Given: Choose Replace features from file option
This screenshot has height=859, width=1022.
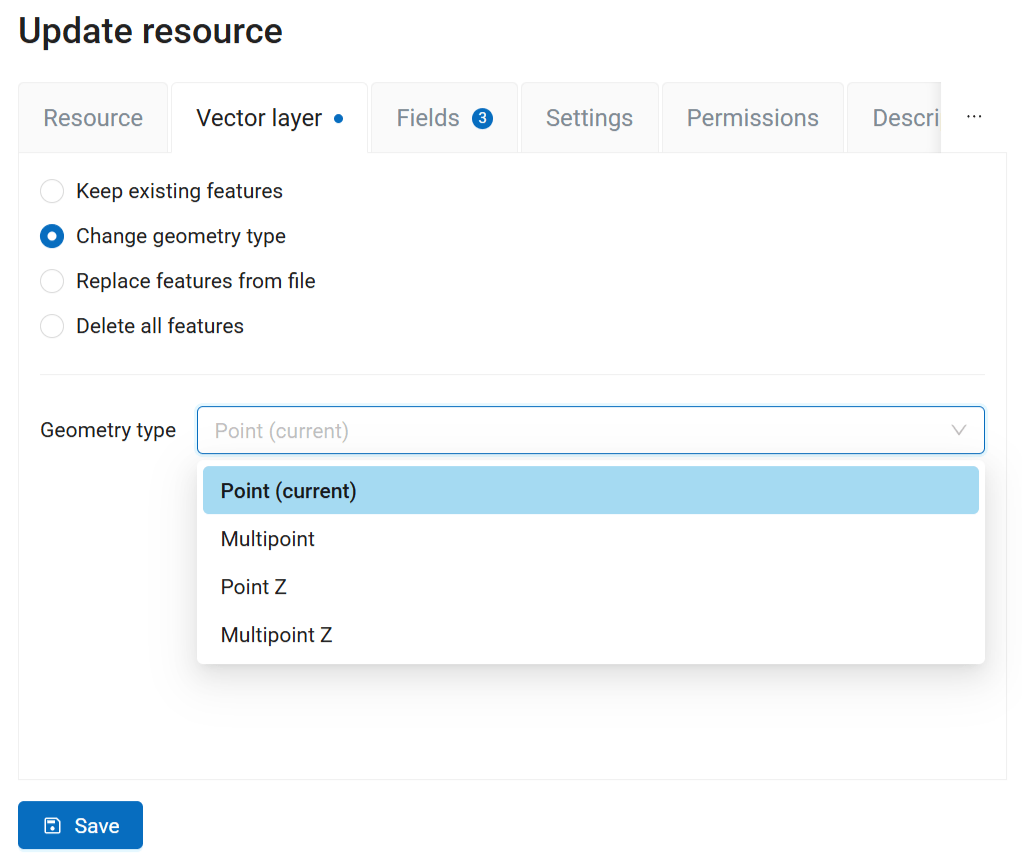Looking at the screenshot, I should [52, 281].
